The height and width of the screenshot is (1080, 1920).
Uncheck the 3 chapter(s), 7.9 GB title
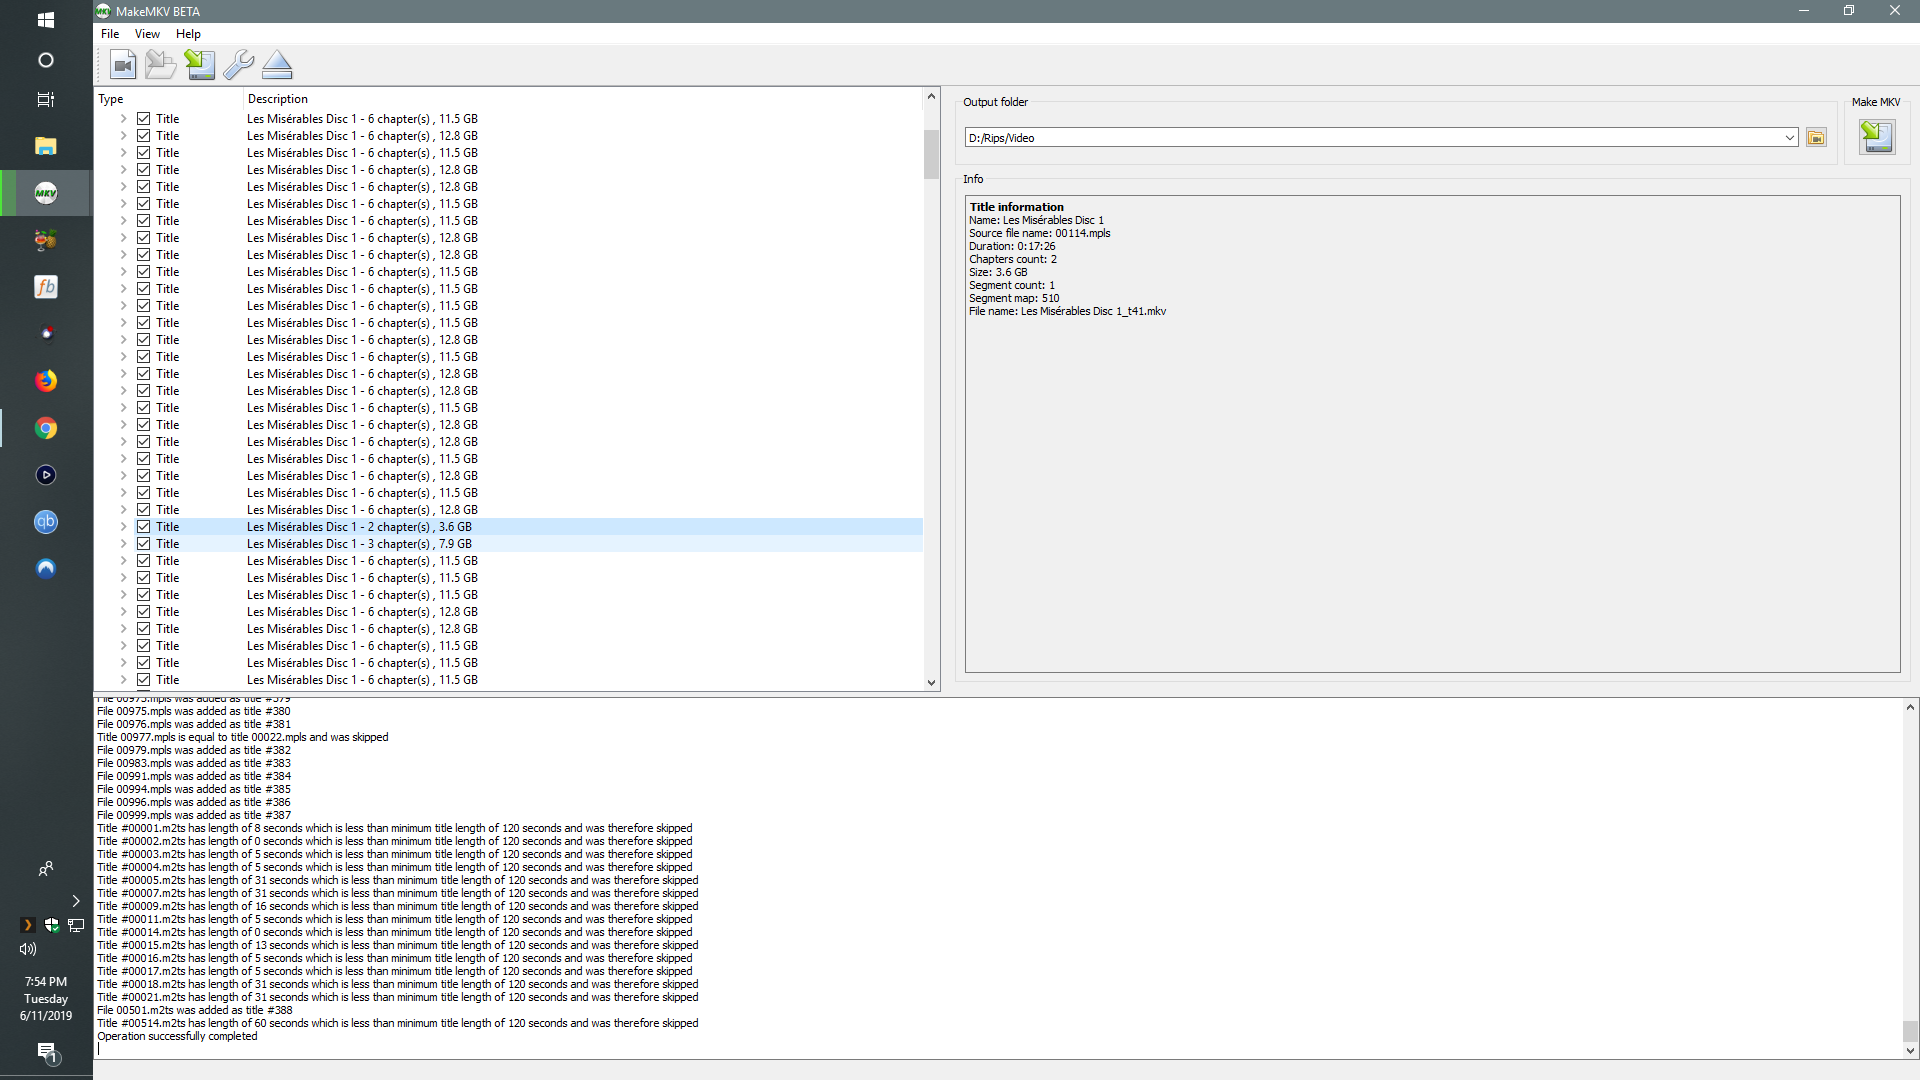pos(144,544)
